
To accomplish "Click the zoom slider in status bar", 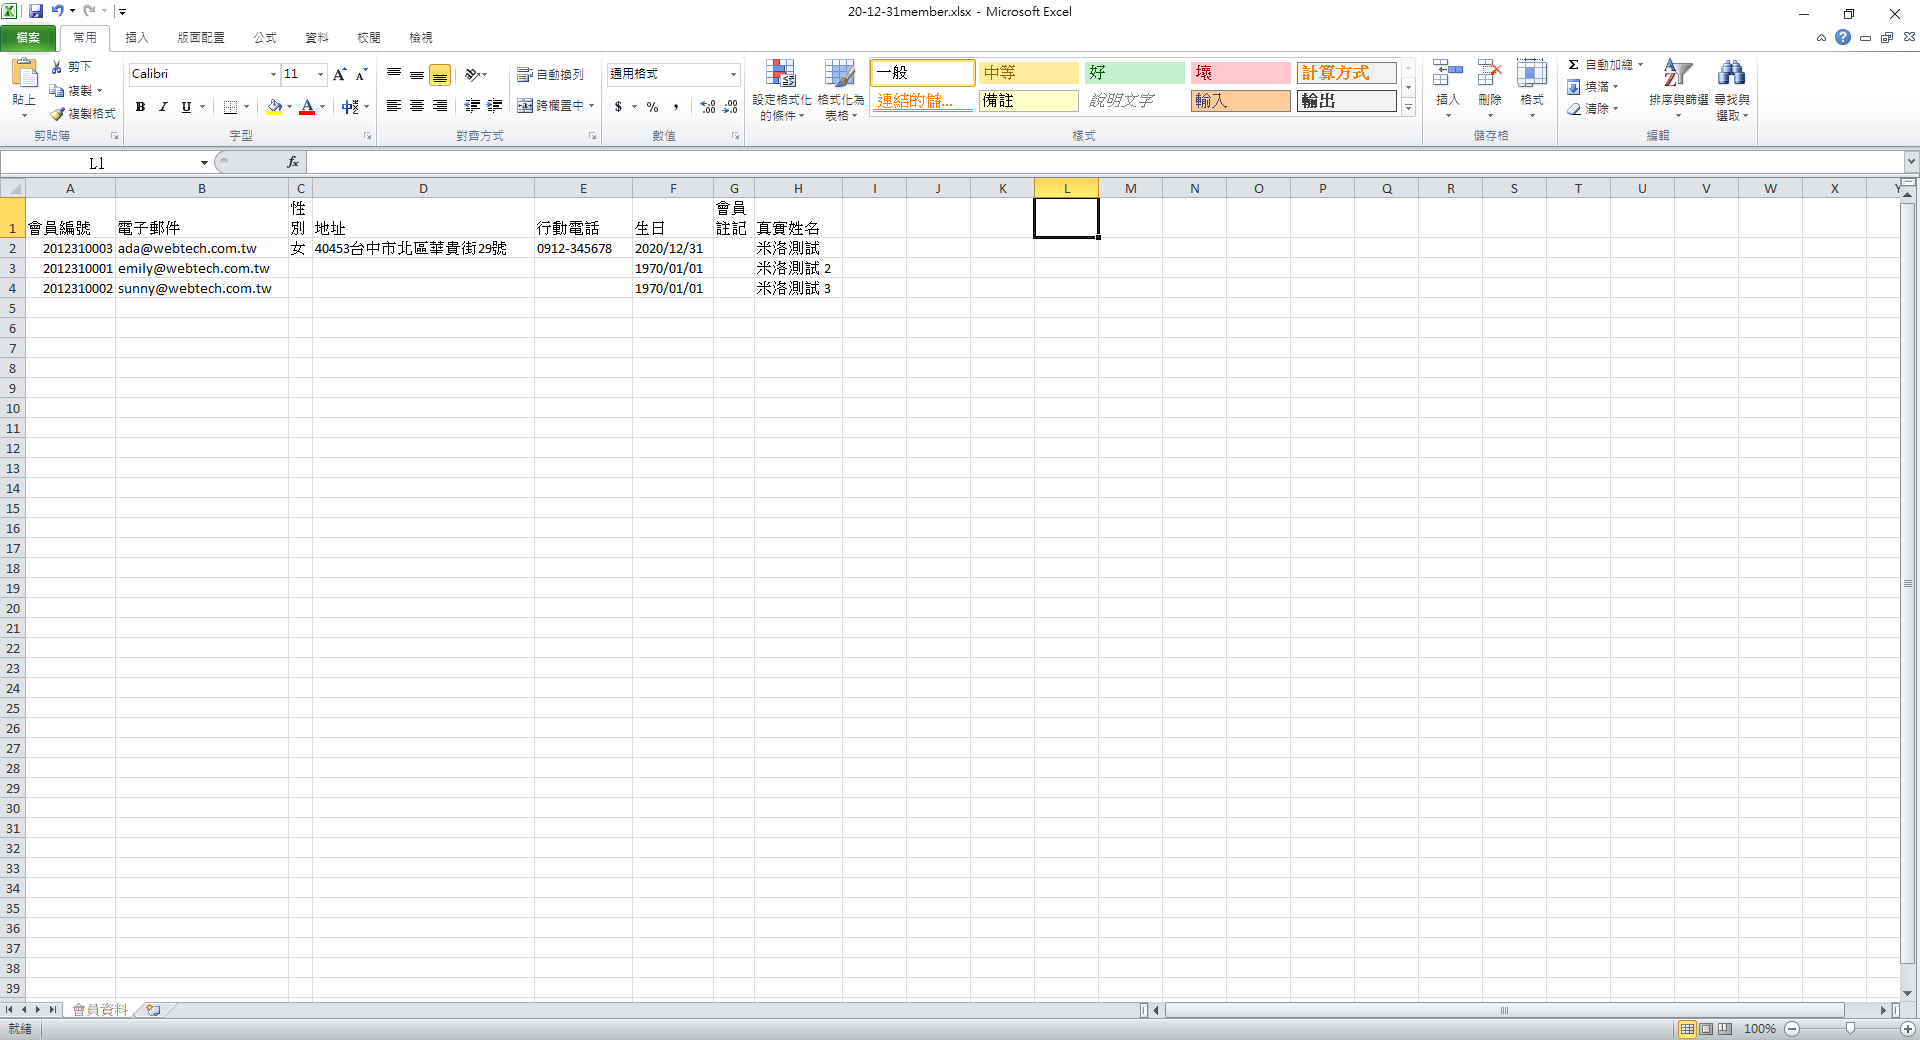I will click(1850, 1029).
